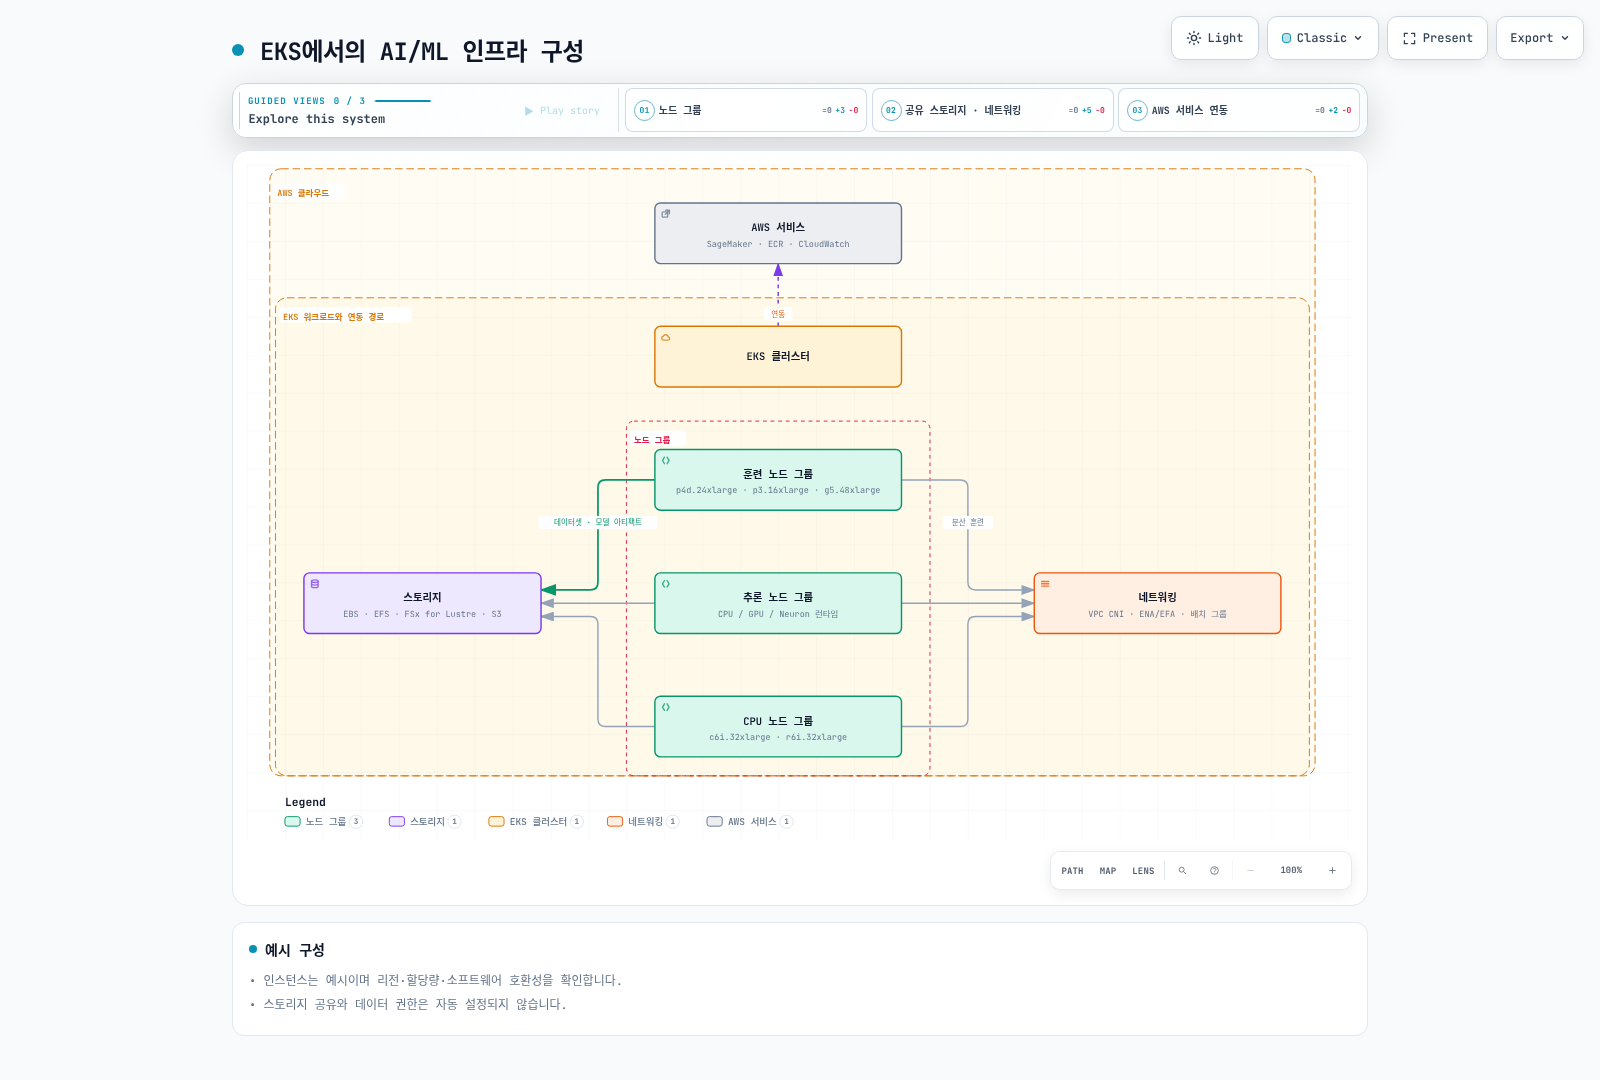Click the 분산 훈련 edge label
Image resolution: width=1600 pixels, height=1080 pixels.
[968, 522]
